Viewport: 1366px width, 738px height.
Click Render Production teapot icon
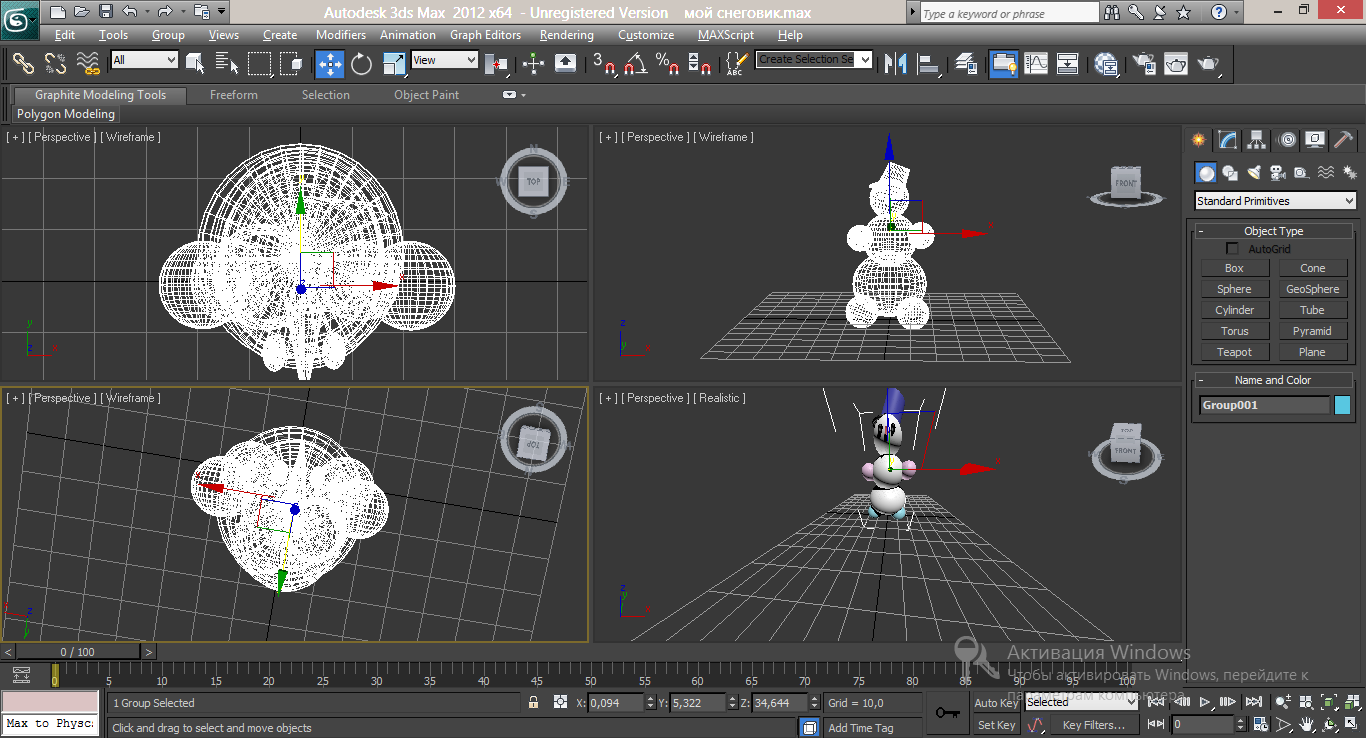pos(1208,64)
